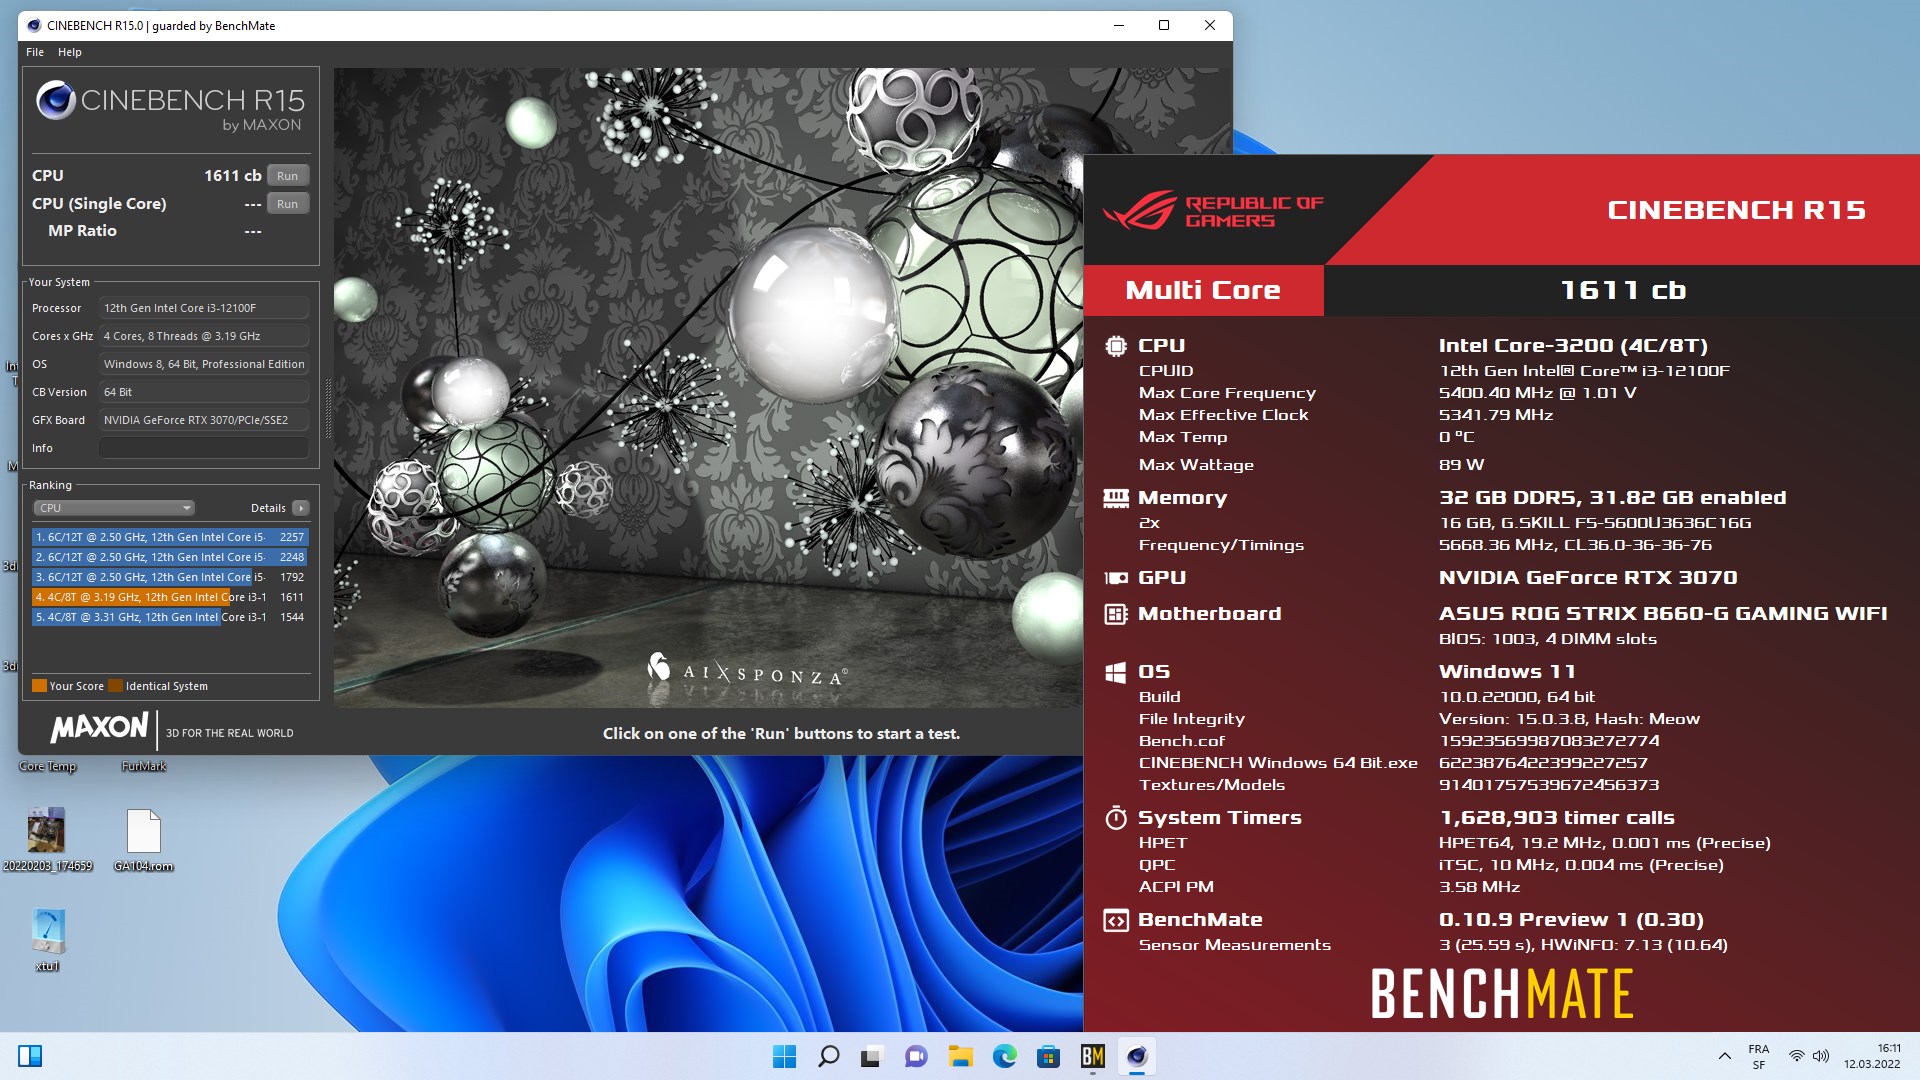Screen dimensions: 1920x1080
Task: Click the BenchMate code-bracket icon
Action: pos(1116,920)
